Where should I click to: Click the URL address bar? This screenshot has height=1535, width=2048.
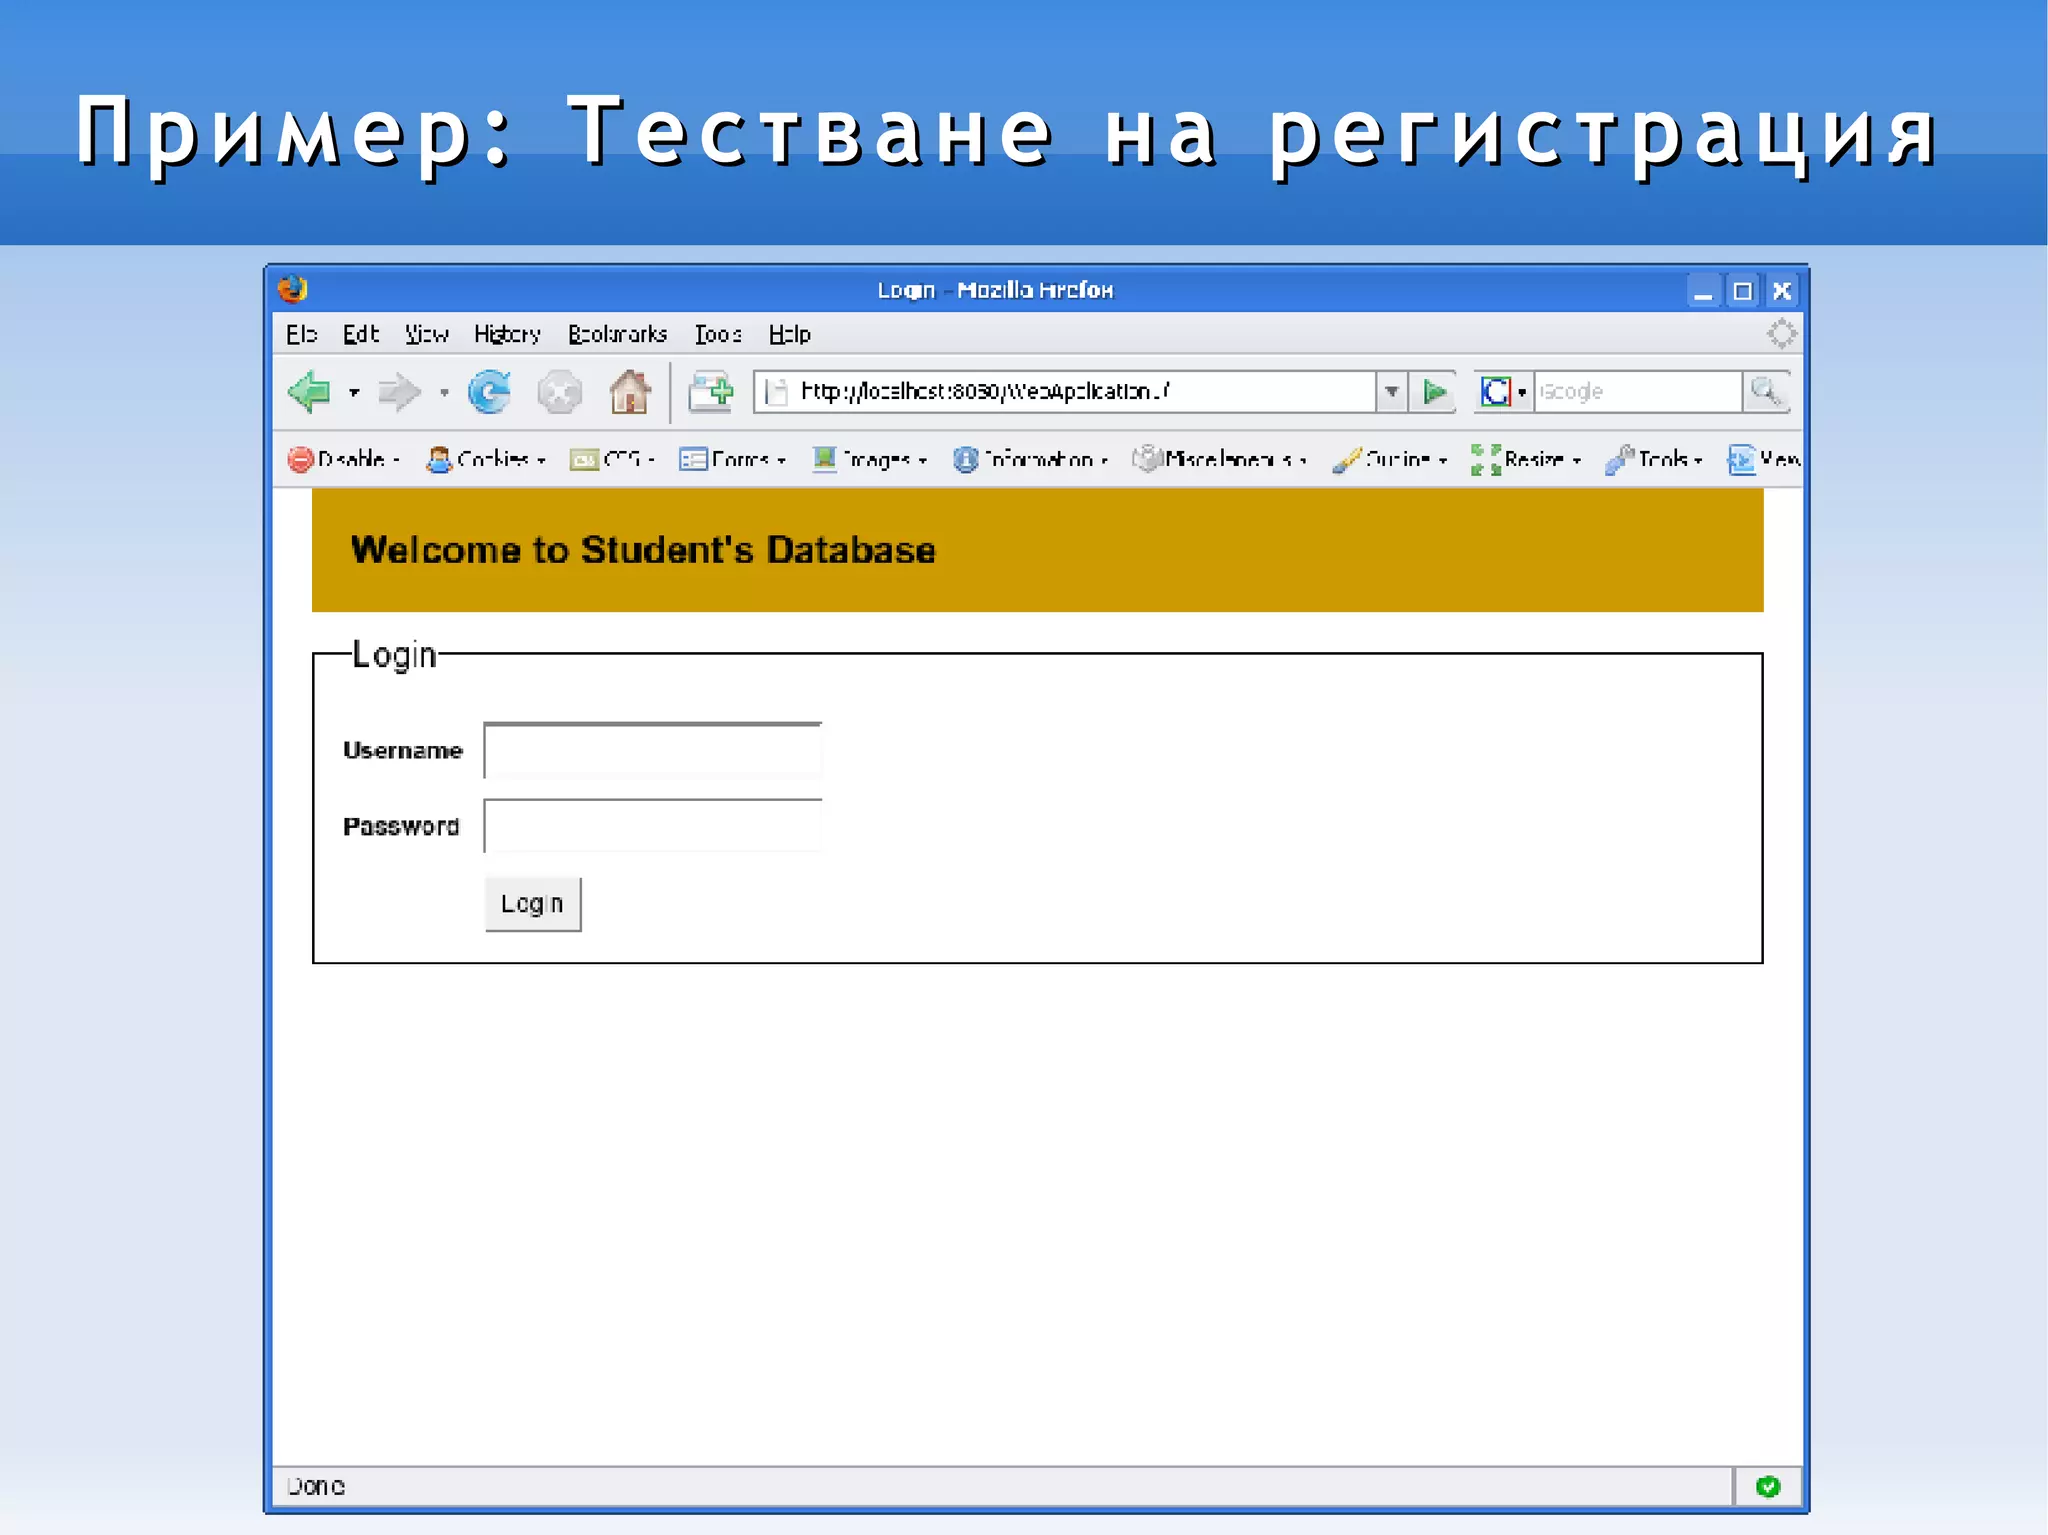(1066, 392)
